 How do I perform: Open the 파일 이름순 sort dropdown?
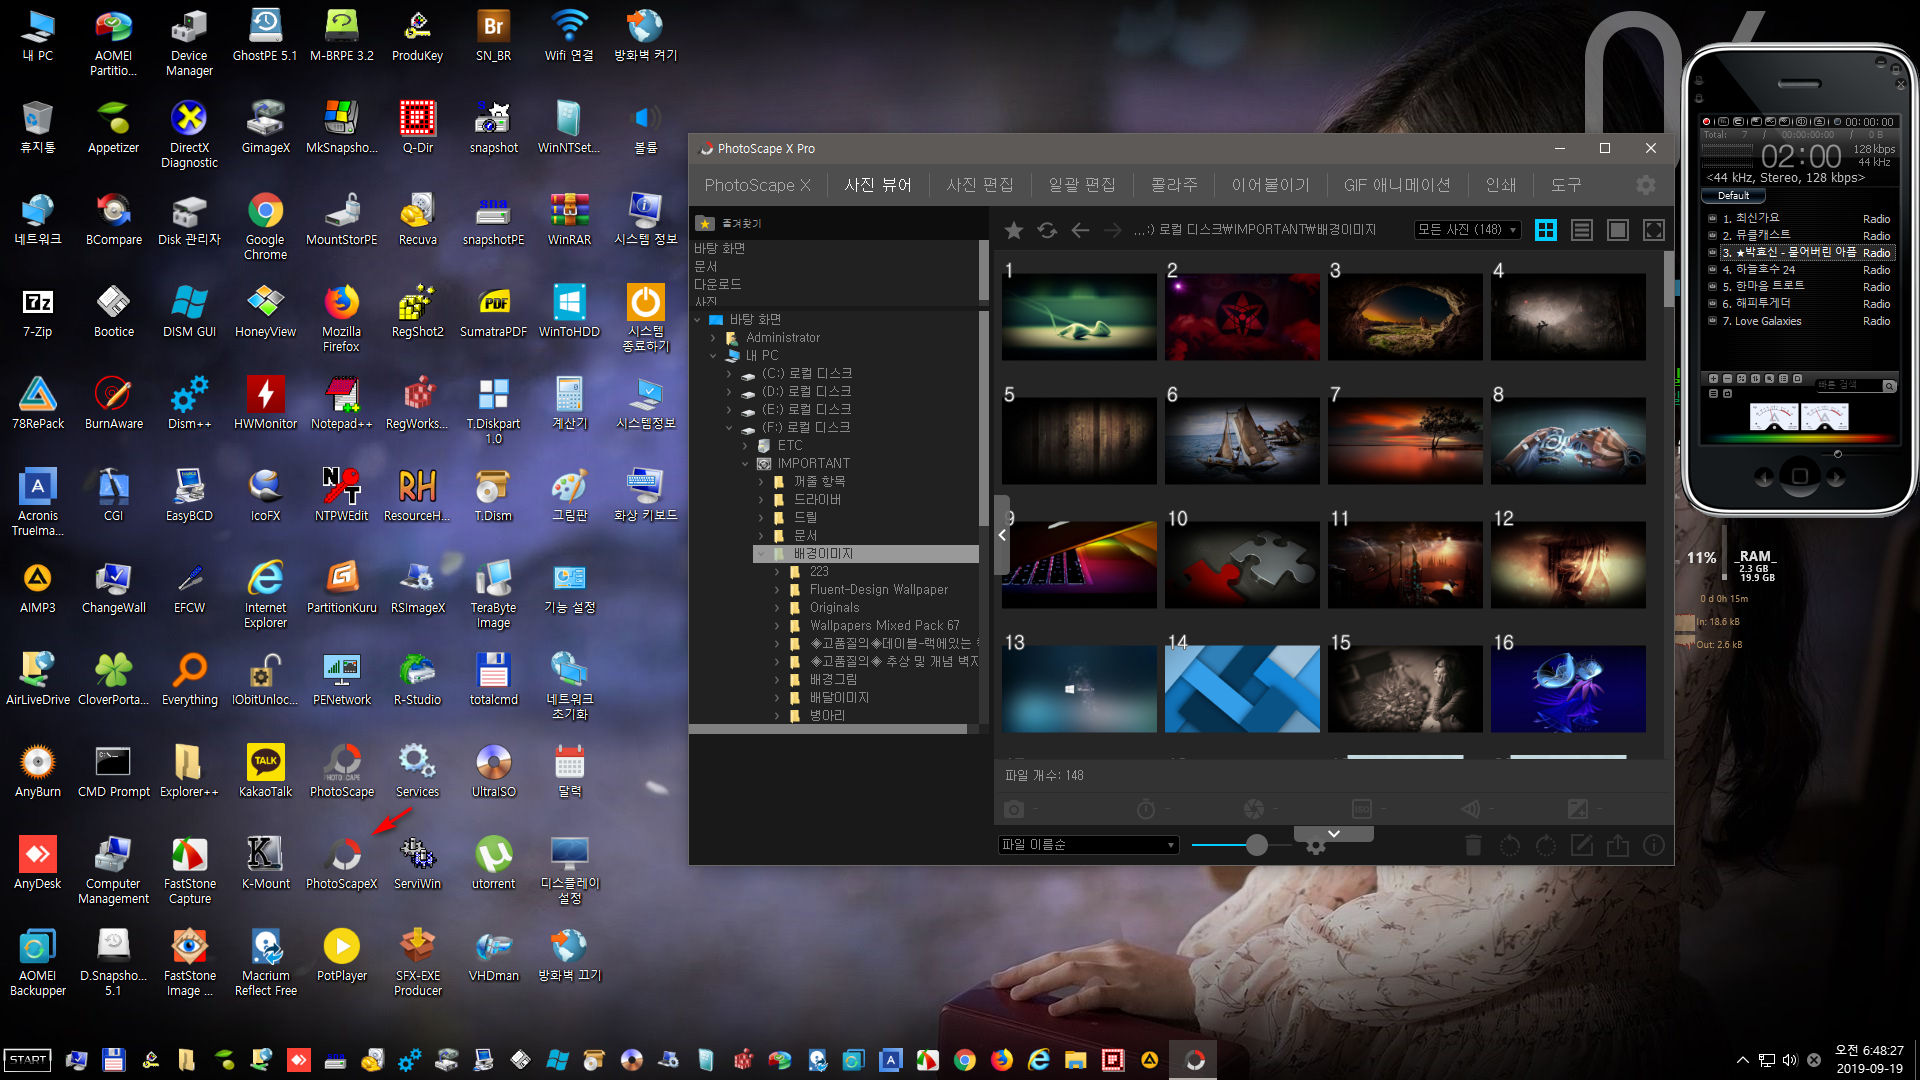(1088, 845)
